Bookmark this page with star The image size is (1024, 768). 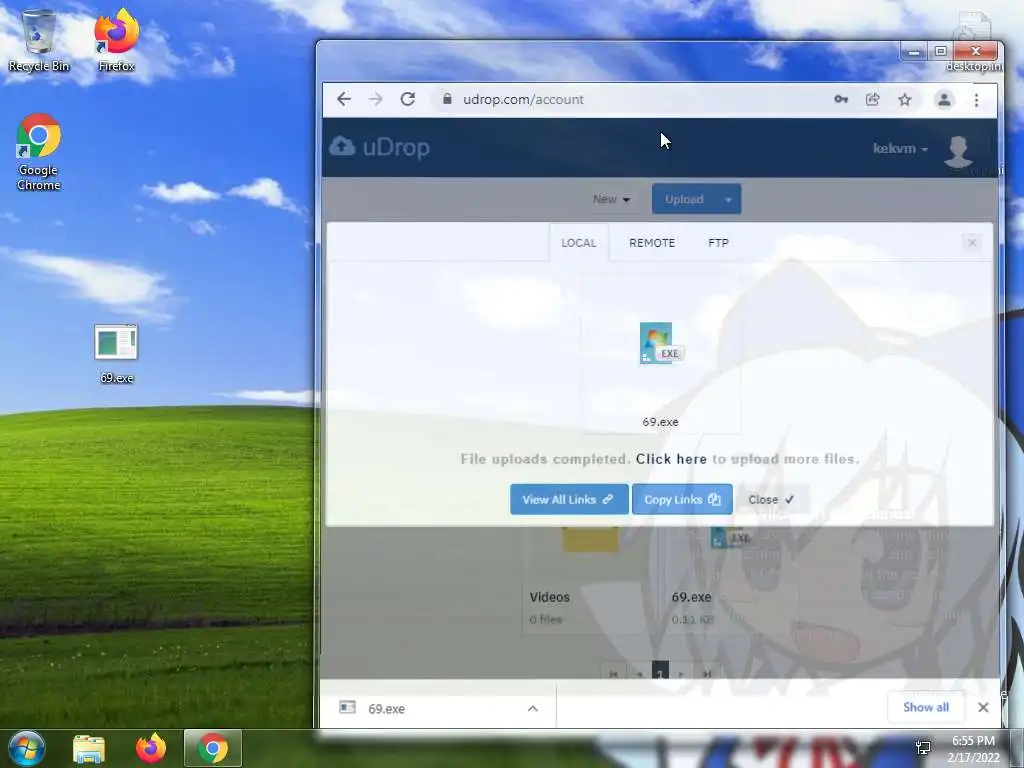click(904, 99)
